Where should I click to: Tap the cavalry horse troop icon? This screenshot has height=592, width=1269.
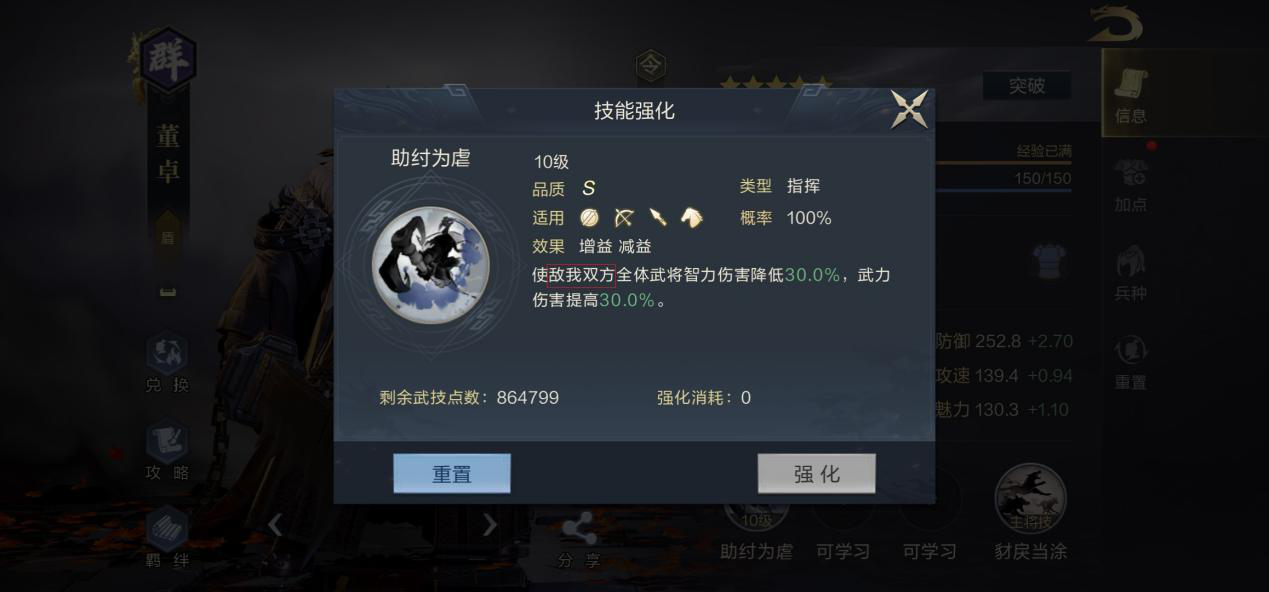coord(692,218)
